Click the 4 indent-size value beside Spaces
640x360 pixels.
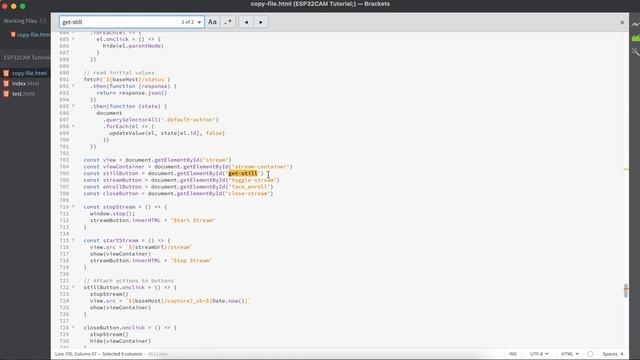(622, 354)
